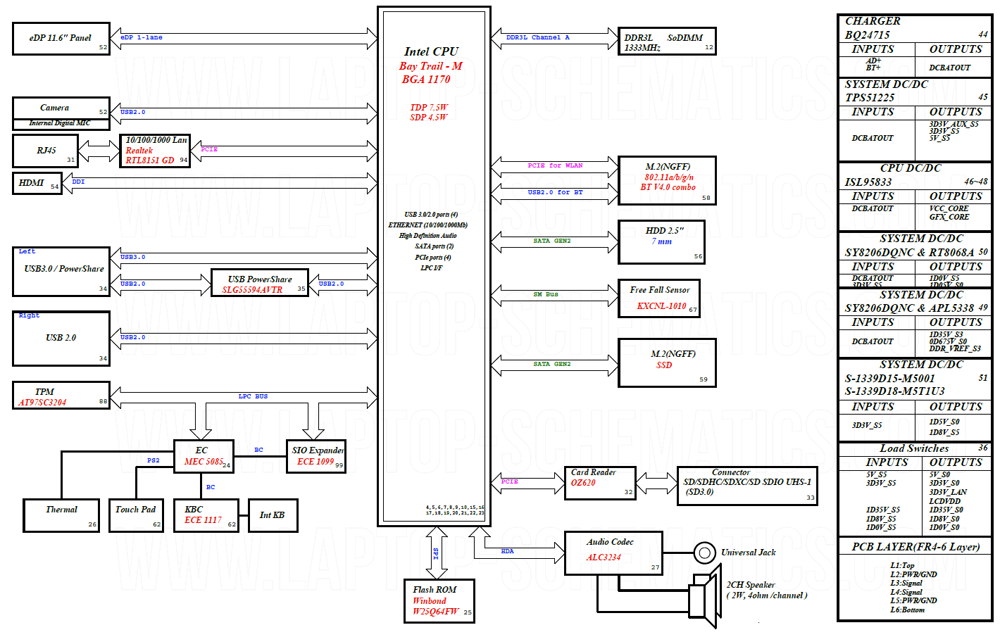Click the L1:Top layer entry
The image size is (1000, 637).
click(x=902, y=566)
